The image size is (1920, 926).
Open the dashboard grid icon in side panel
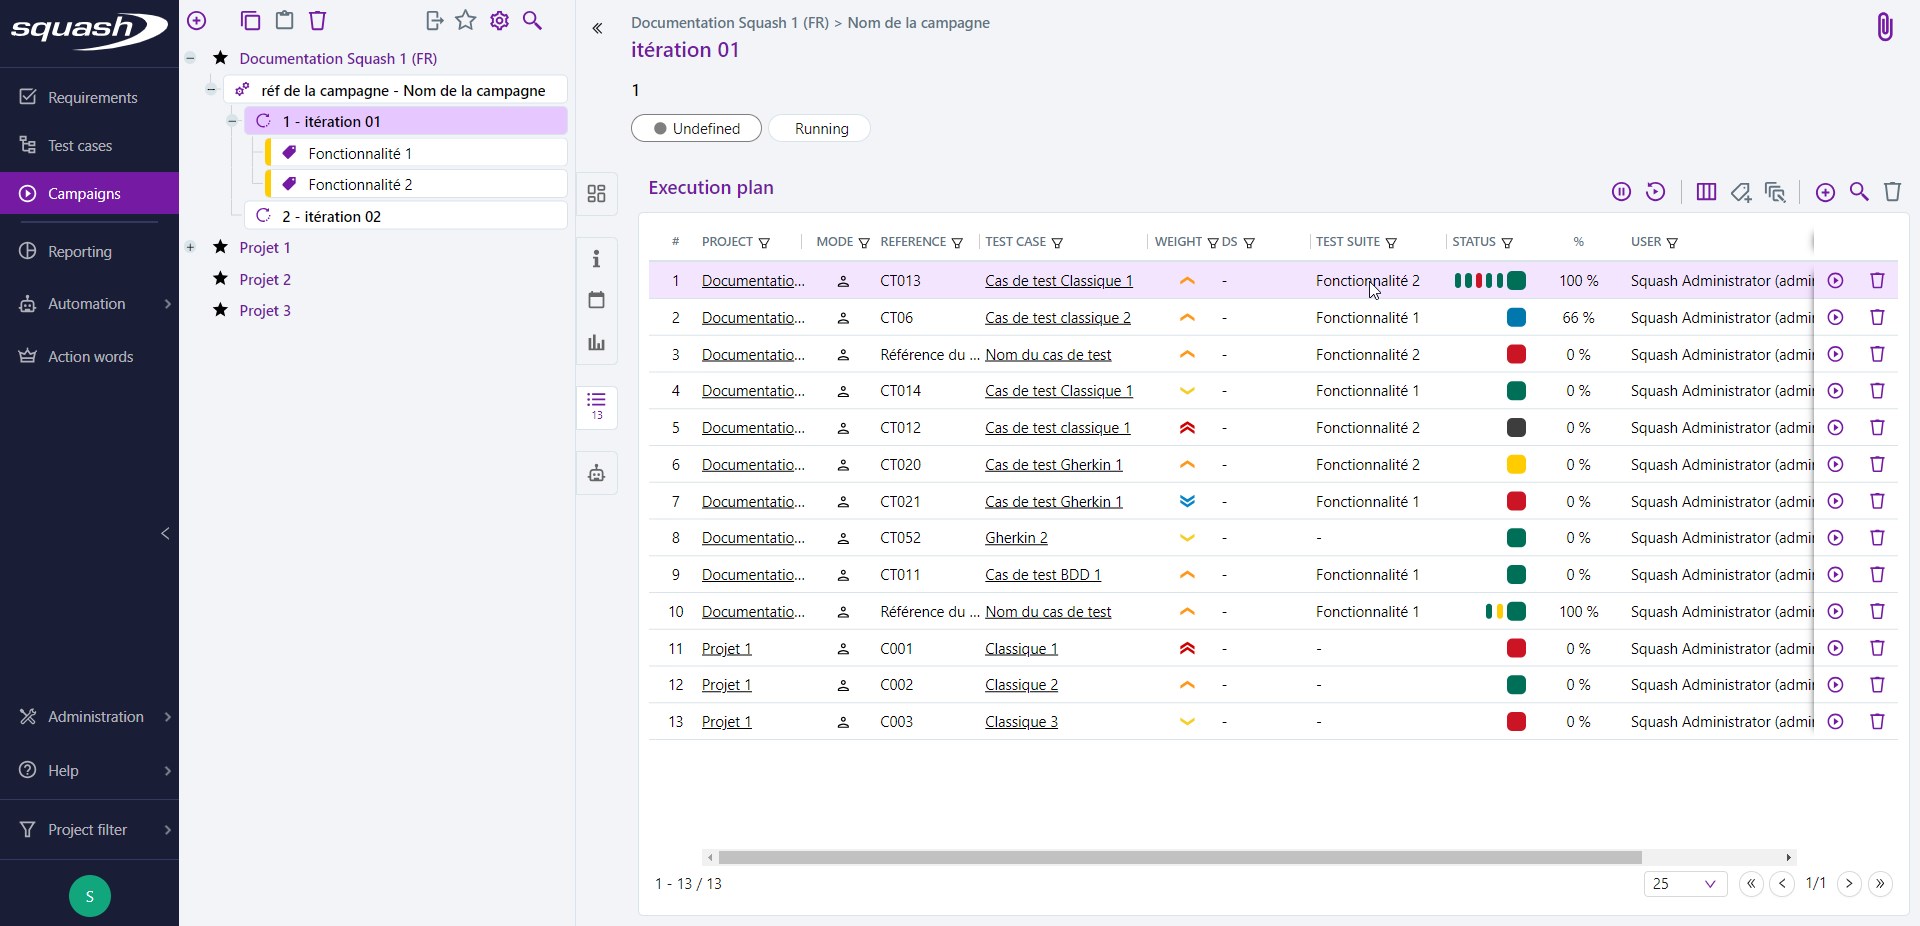(x=597, y=194)
